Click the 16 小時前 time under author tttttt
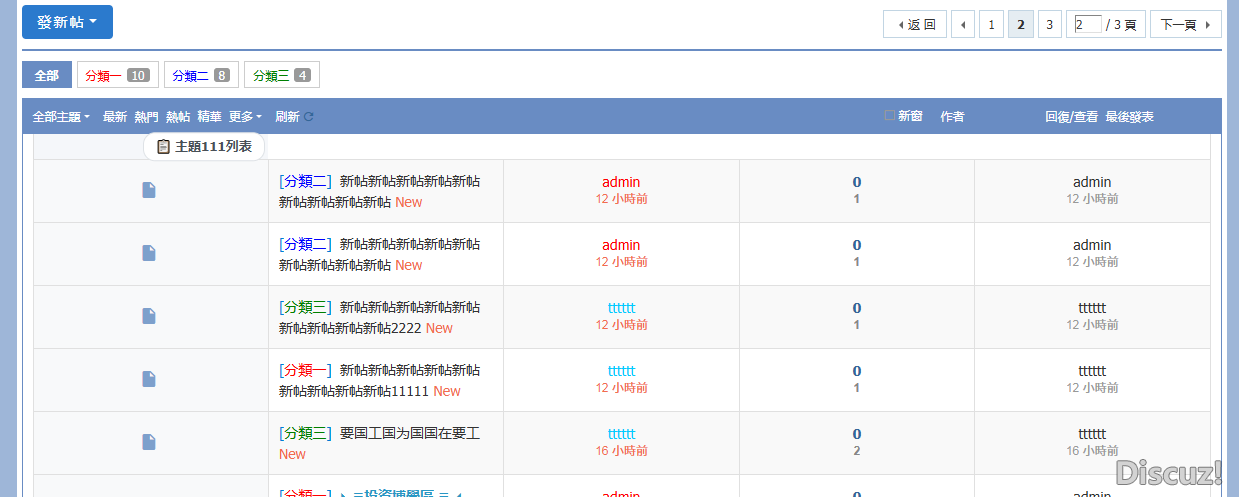1239x497 pixels. (x=621, y=451)
